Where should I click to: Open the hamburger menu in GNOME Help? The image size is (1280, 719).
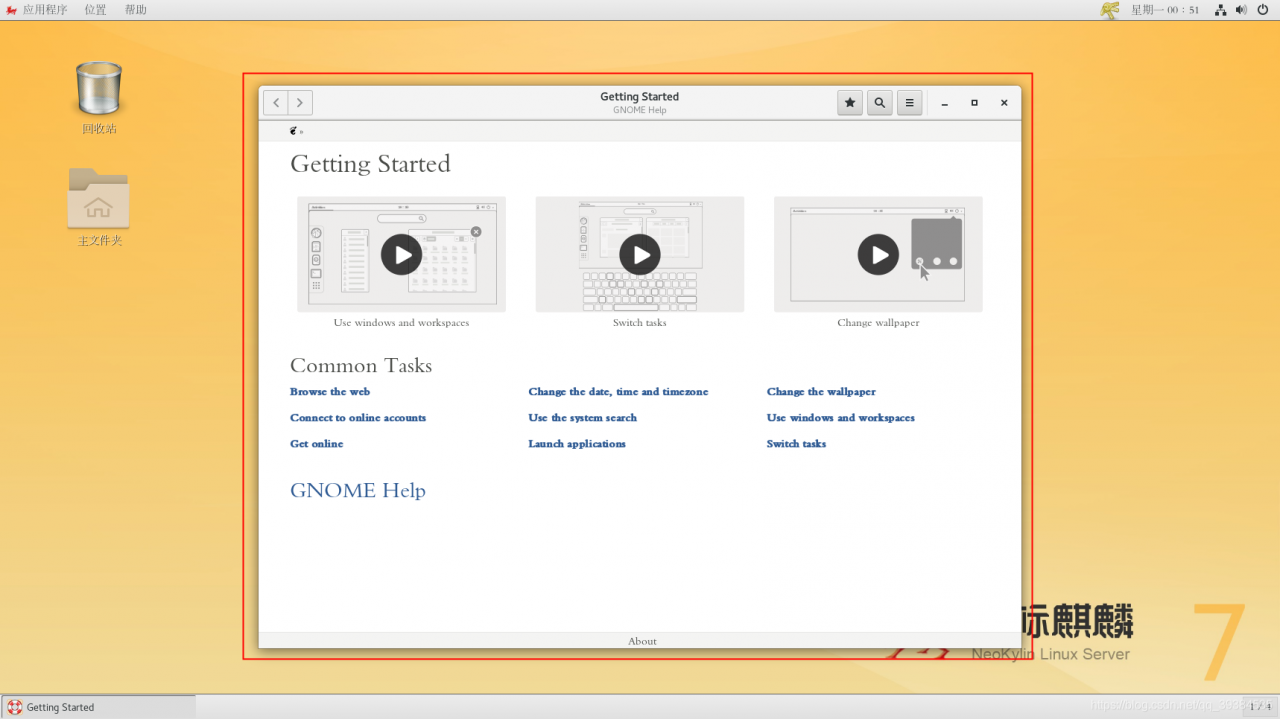point(909,102)
